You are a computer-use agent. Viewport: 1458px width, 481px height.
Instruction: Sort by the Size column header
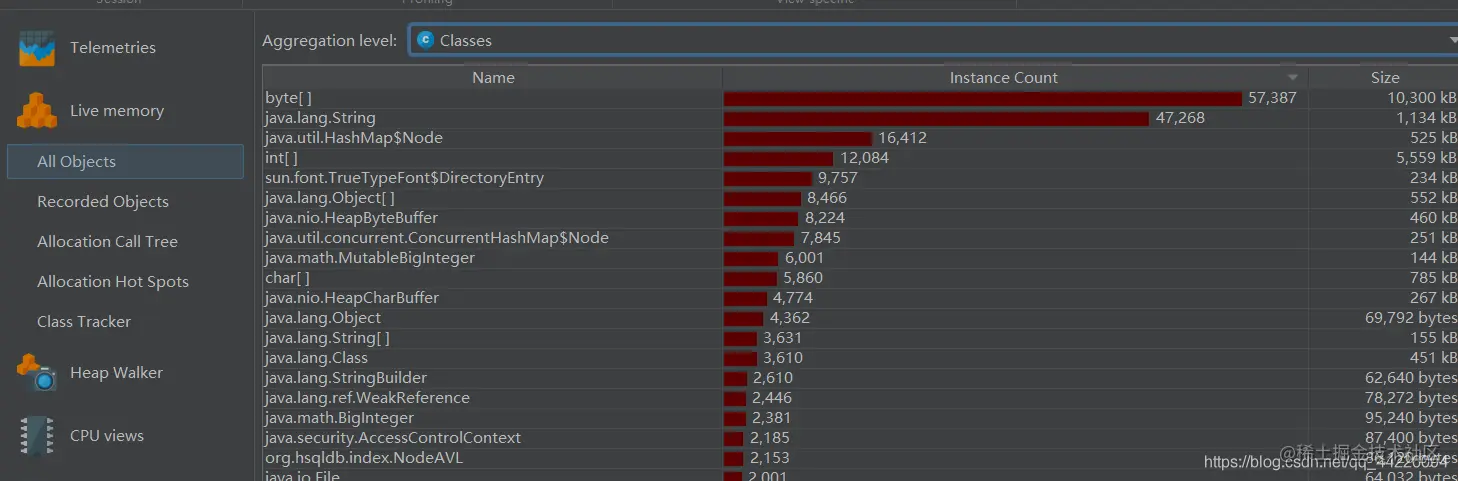(x=1384, y=77)
